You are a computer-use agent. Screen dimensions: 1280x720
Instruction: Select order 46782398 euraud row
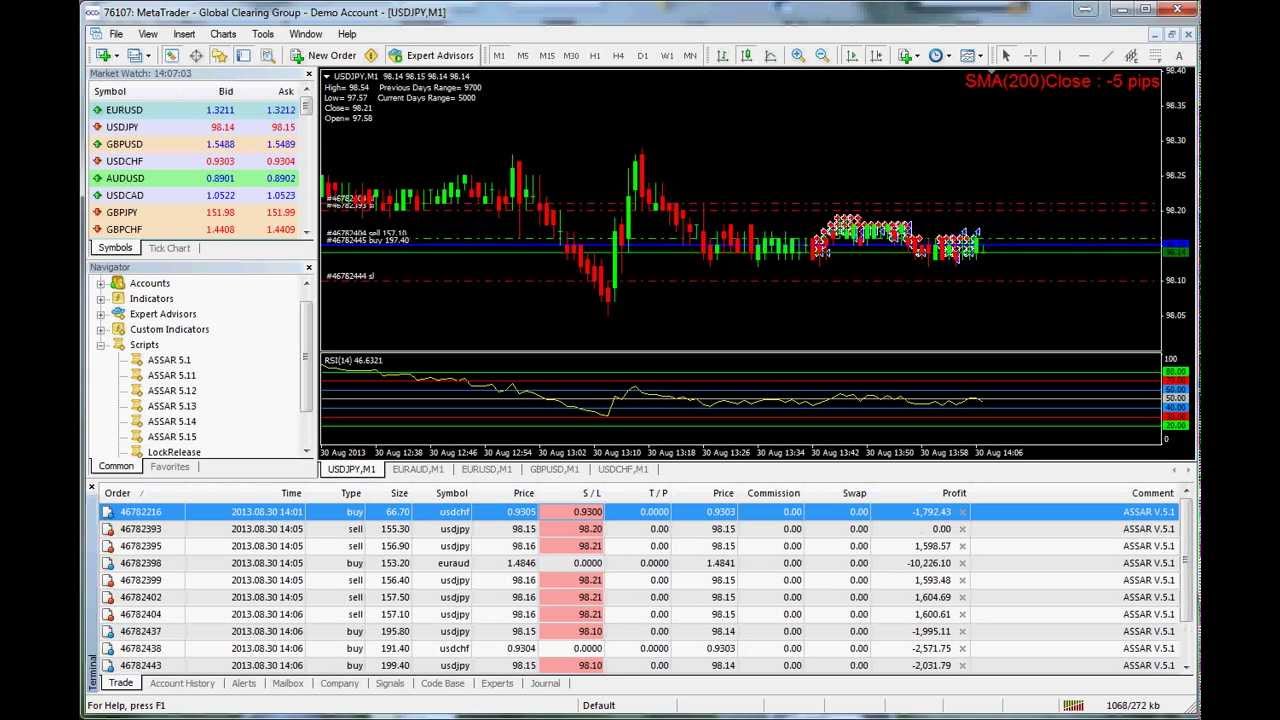(640, 563)
